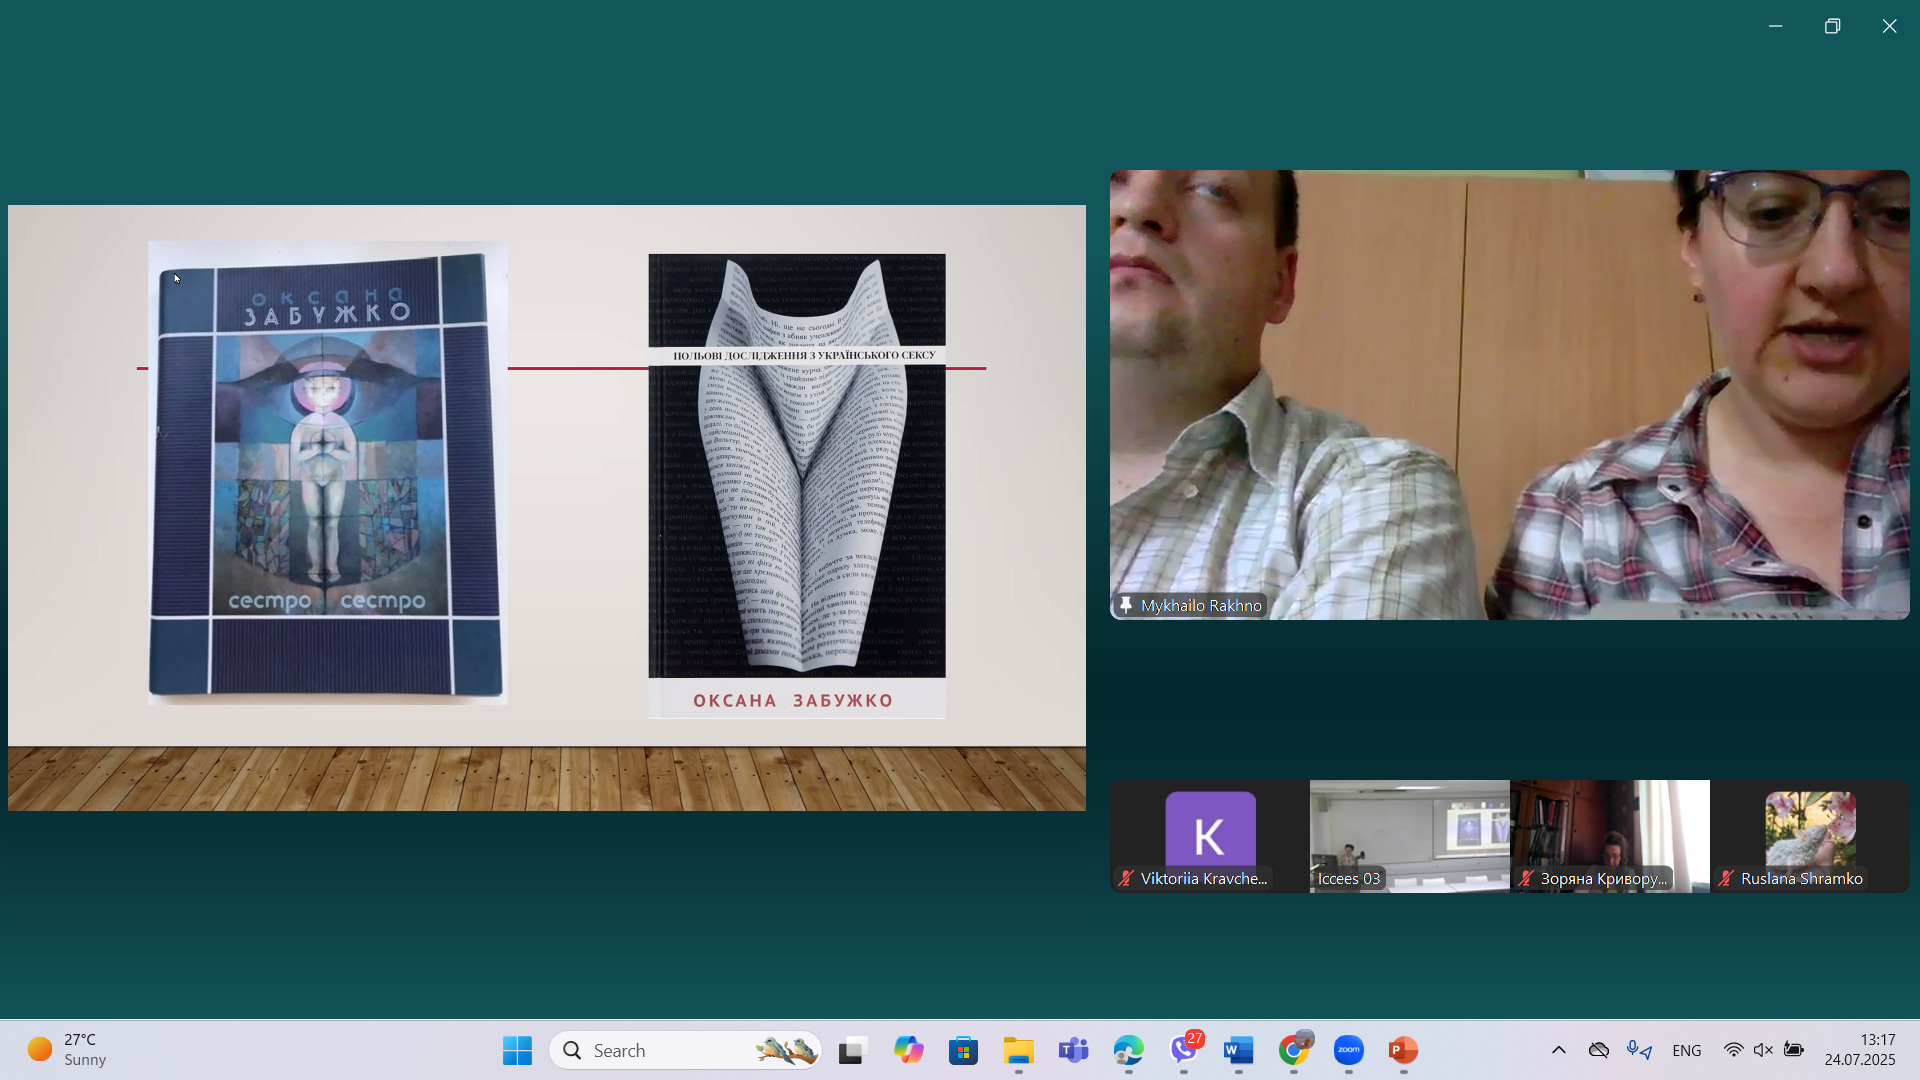Screen dimensions: 1920x1080
Task: Switch to PowerPoint on the taskbar
Action: (1403, 1050)
